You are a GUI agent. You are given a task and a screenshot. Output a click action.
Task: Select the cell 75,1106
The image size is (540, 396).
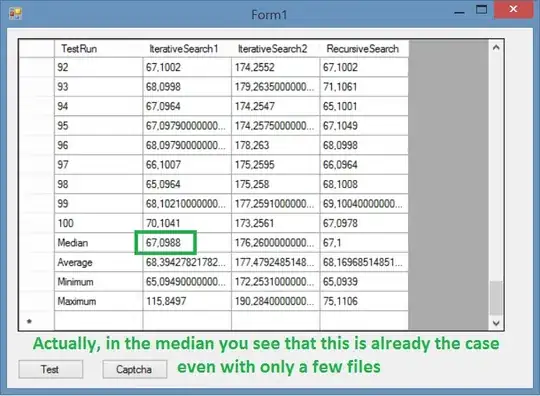[364, 301]
